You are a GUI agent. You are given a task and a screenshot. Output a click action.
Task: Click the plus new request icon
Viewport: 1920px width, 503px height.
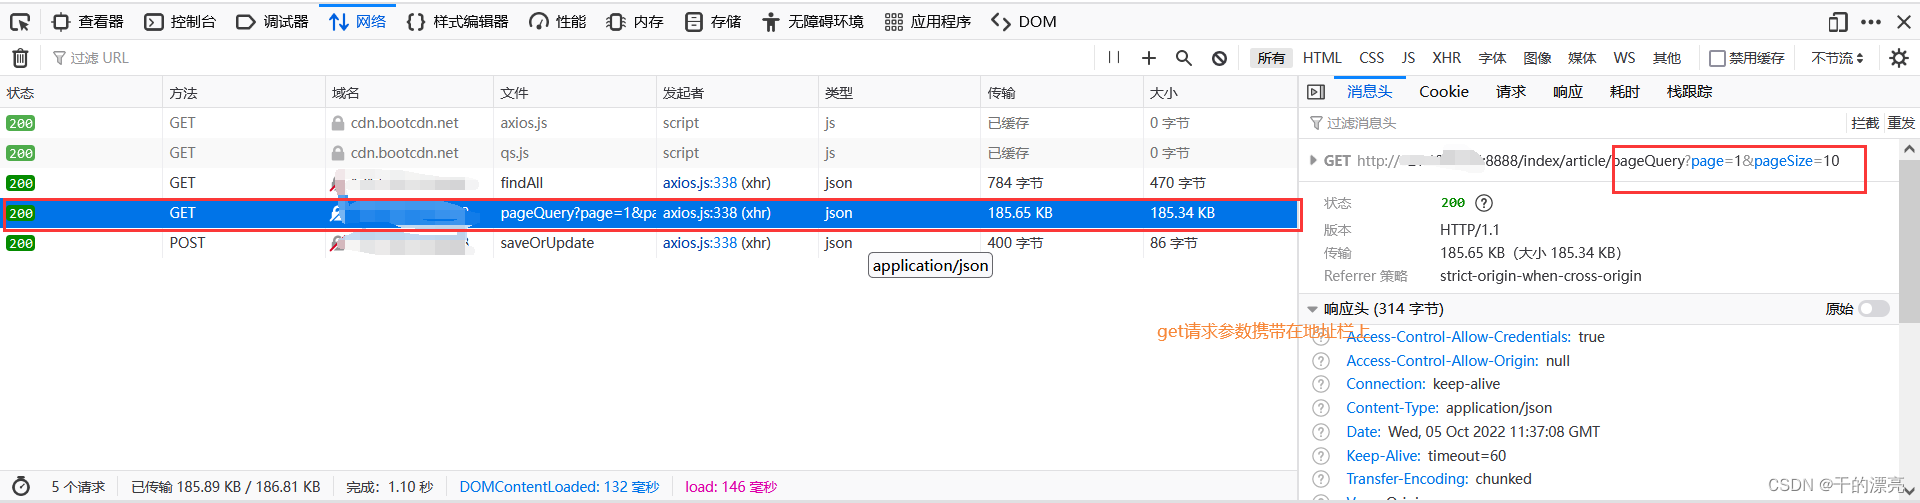tap(1149, 58)
